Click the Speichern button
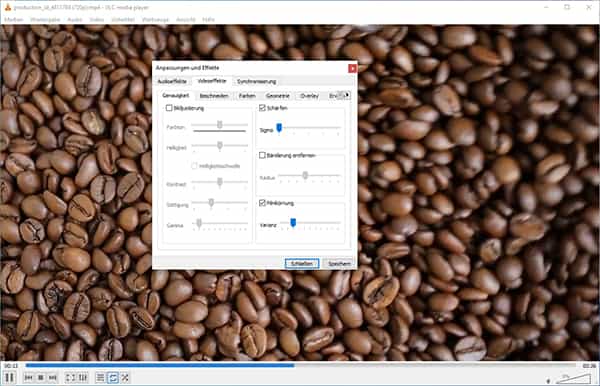Image resolution: width=600 pixels, height=386 pixels. [x=339, y=263]
